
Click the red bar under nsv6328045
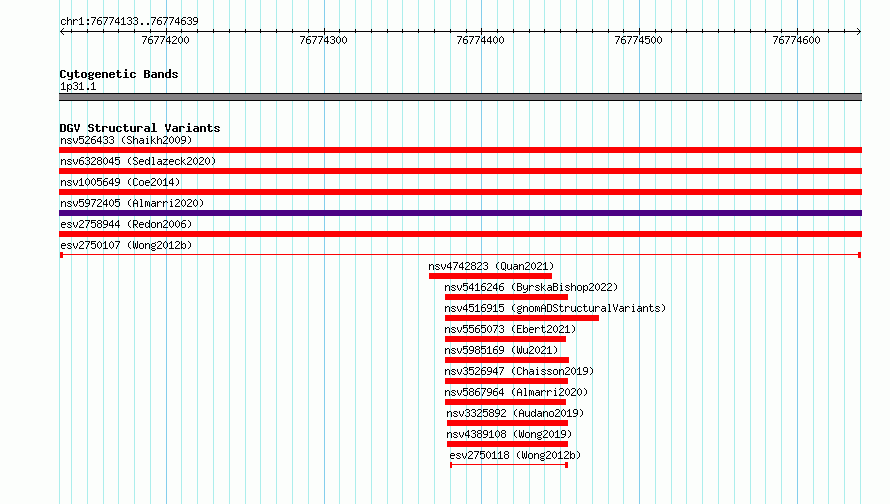tap(460, 171)
